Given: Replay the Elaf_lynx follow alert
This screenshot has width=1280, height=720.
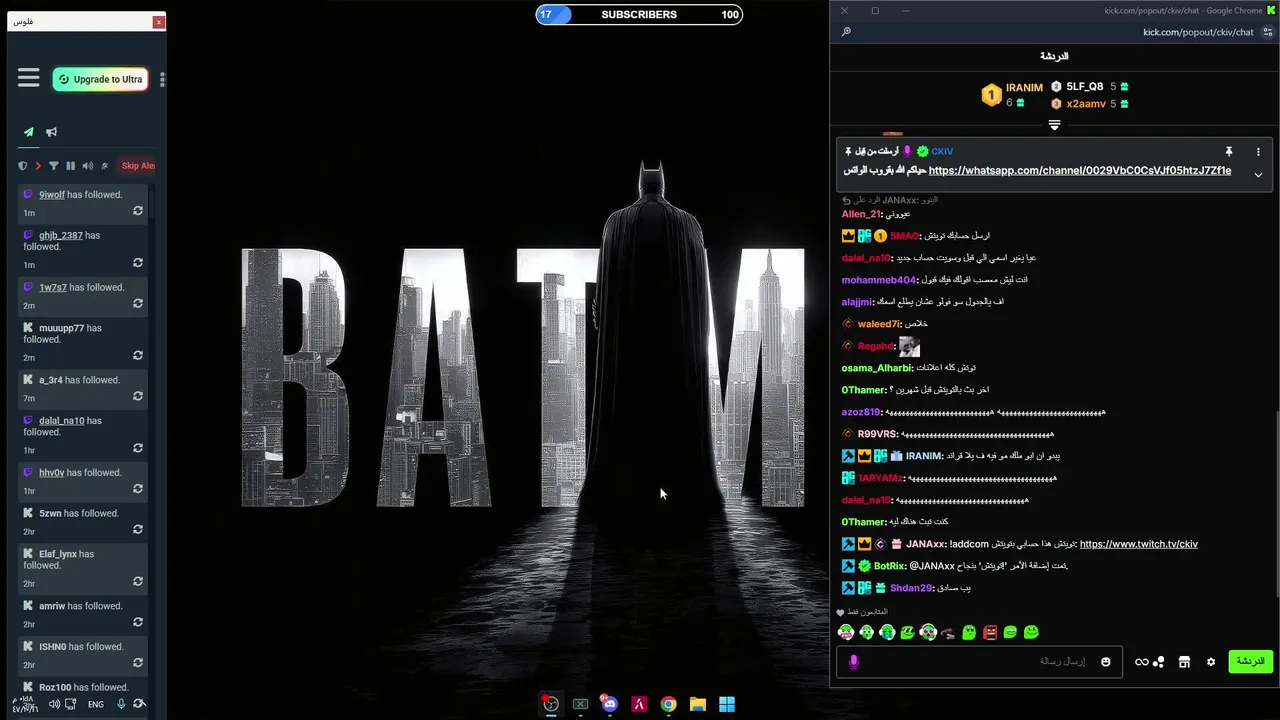Looking at the screenshot, I should click(138, 582).
